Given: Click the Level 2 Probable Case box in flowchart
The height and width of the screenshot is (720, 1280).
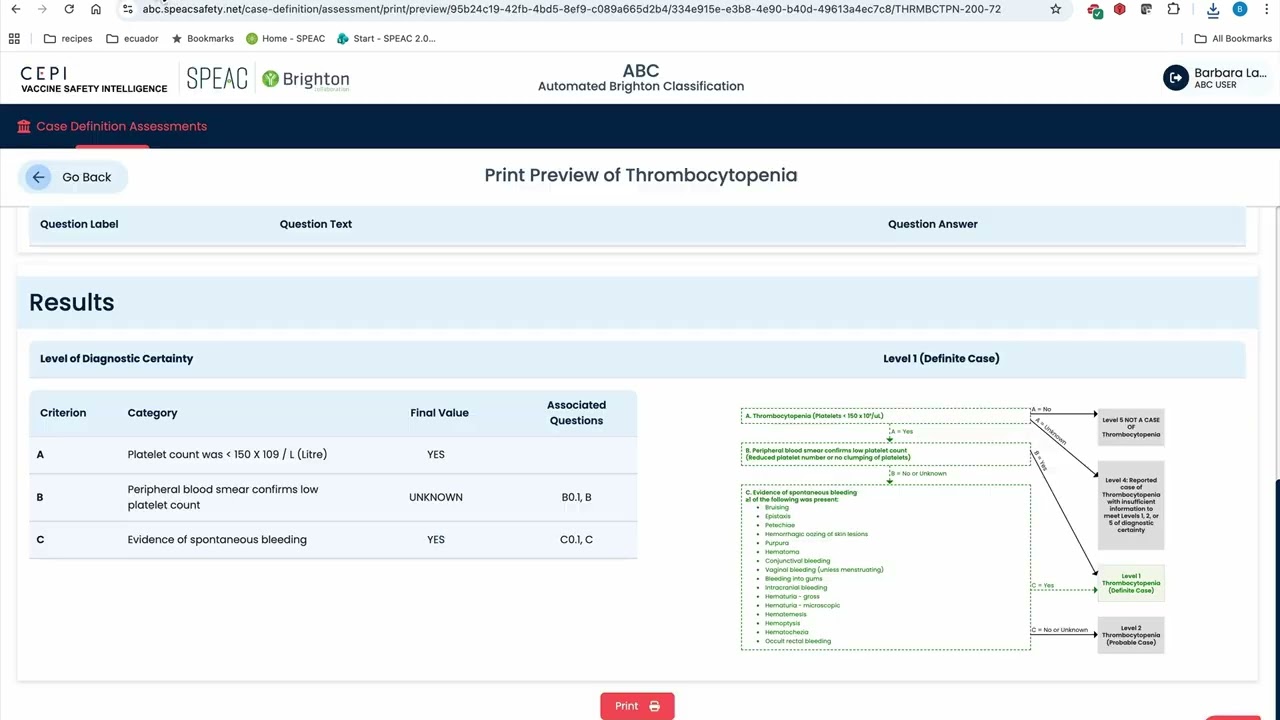Looking at the screenshot, I should (1131, 635).
